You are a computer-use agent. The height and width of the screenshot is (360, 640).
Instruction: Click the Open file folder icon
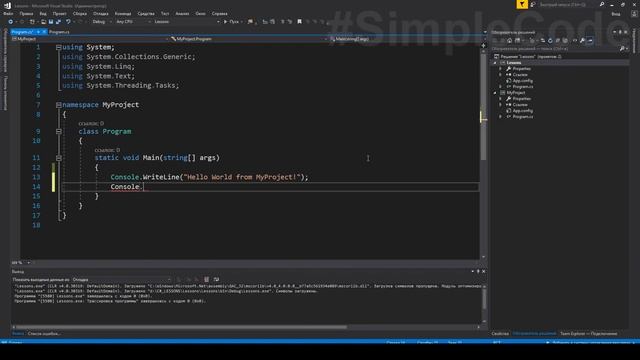(43, 22)
